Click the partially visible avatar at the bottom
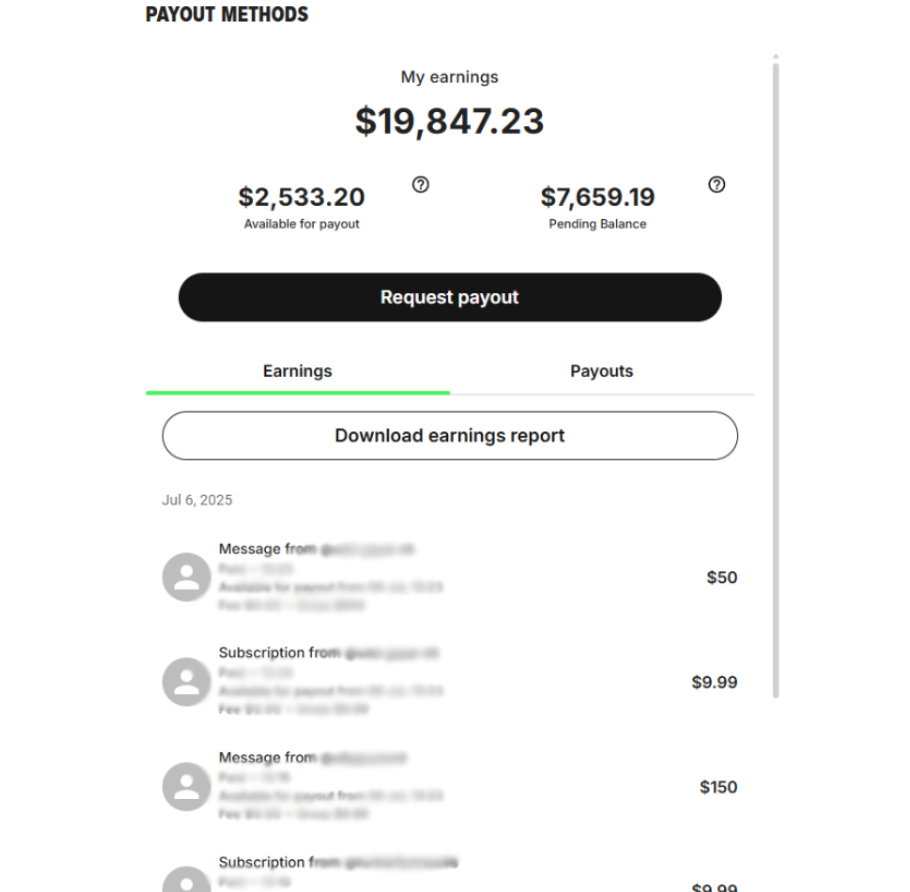This screenshot has width=910, height=892. tap(186, 881)
